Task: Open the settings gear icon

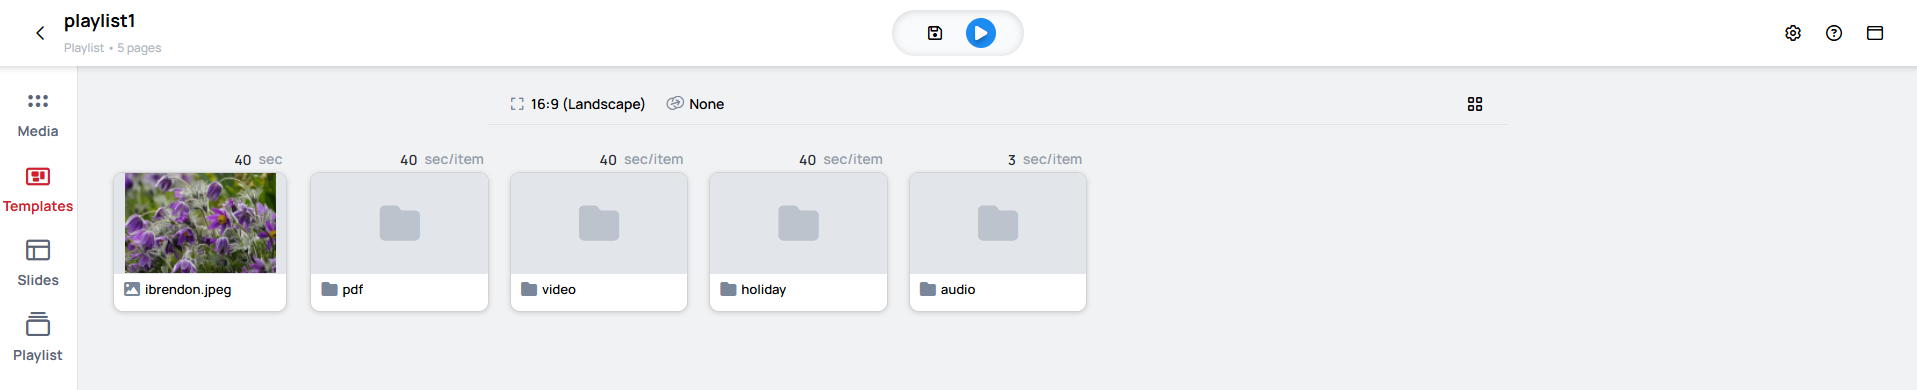Action: pyautogui.click(x=1793, y=33)
